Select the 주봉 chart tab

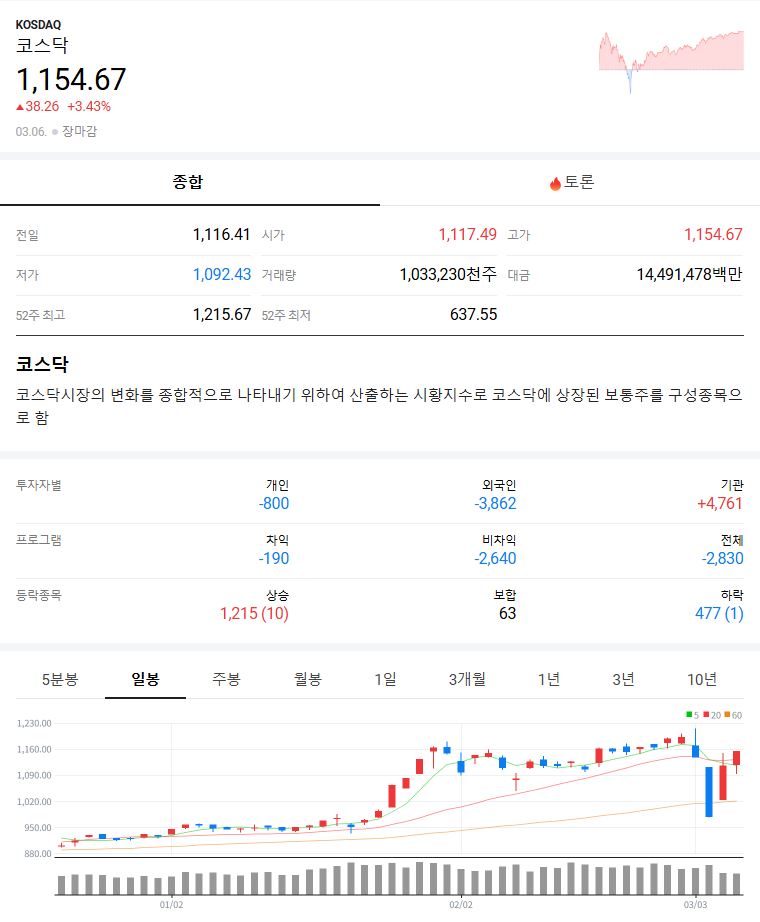point(226,680)
